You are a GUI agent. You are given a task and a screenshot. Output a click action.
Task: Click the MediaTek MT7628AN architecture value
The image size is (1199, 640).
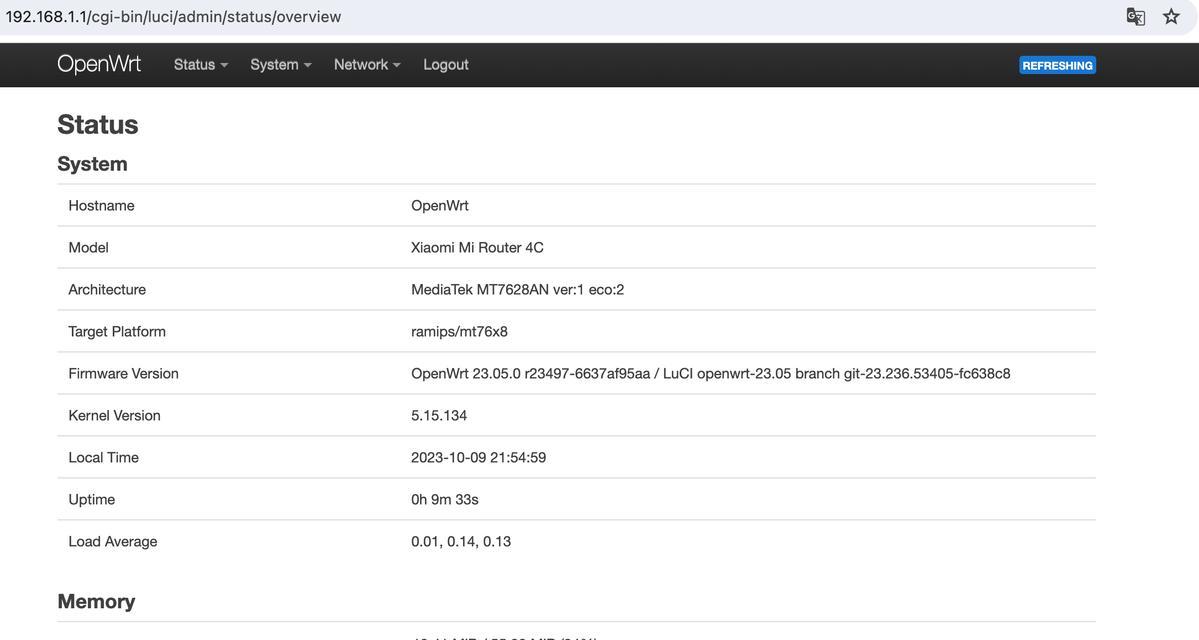[x=518, y=290]
